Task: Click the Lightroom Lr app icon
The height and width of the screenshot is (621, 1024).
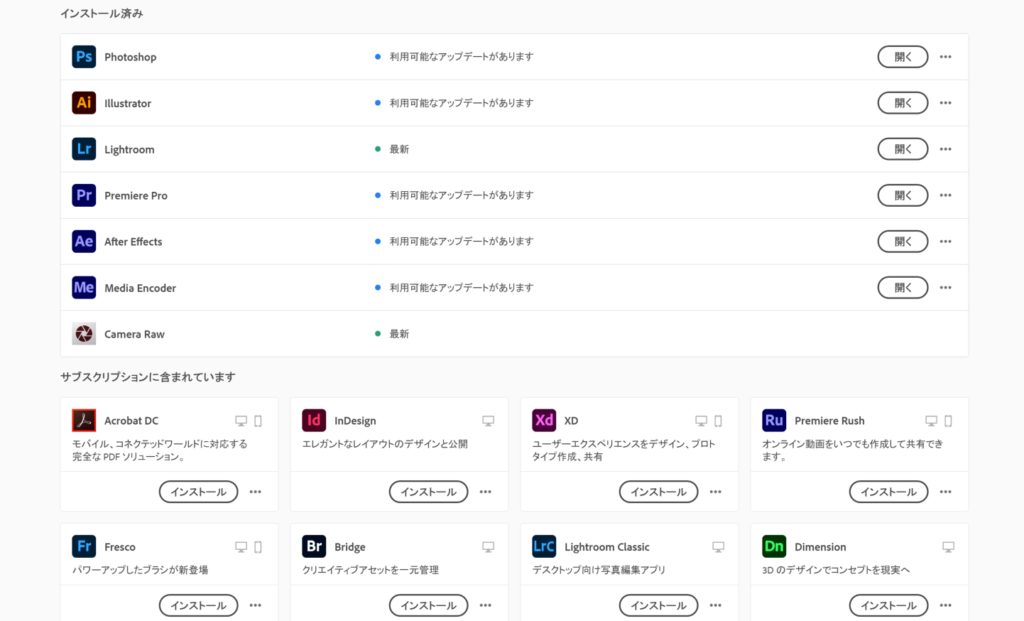Action: point(84,149)
